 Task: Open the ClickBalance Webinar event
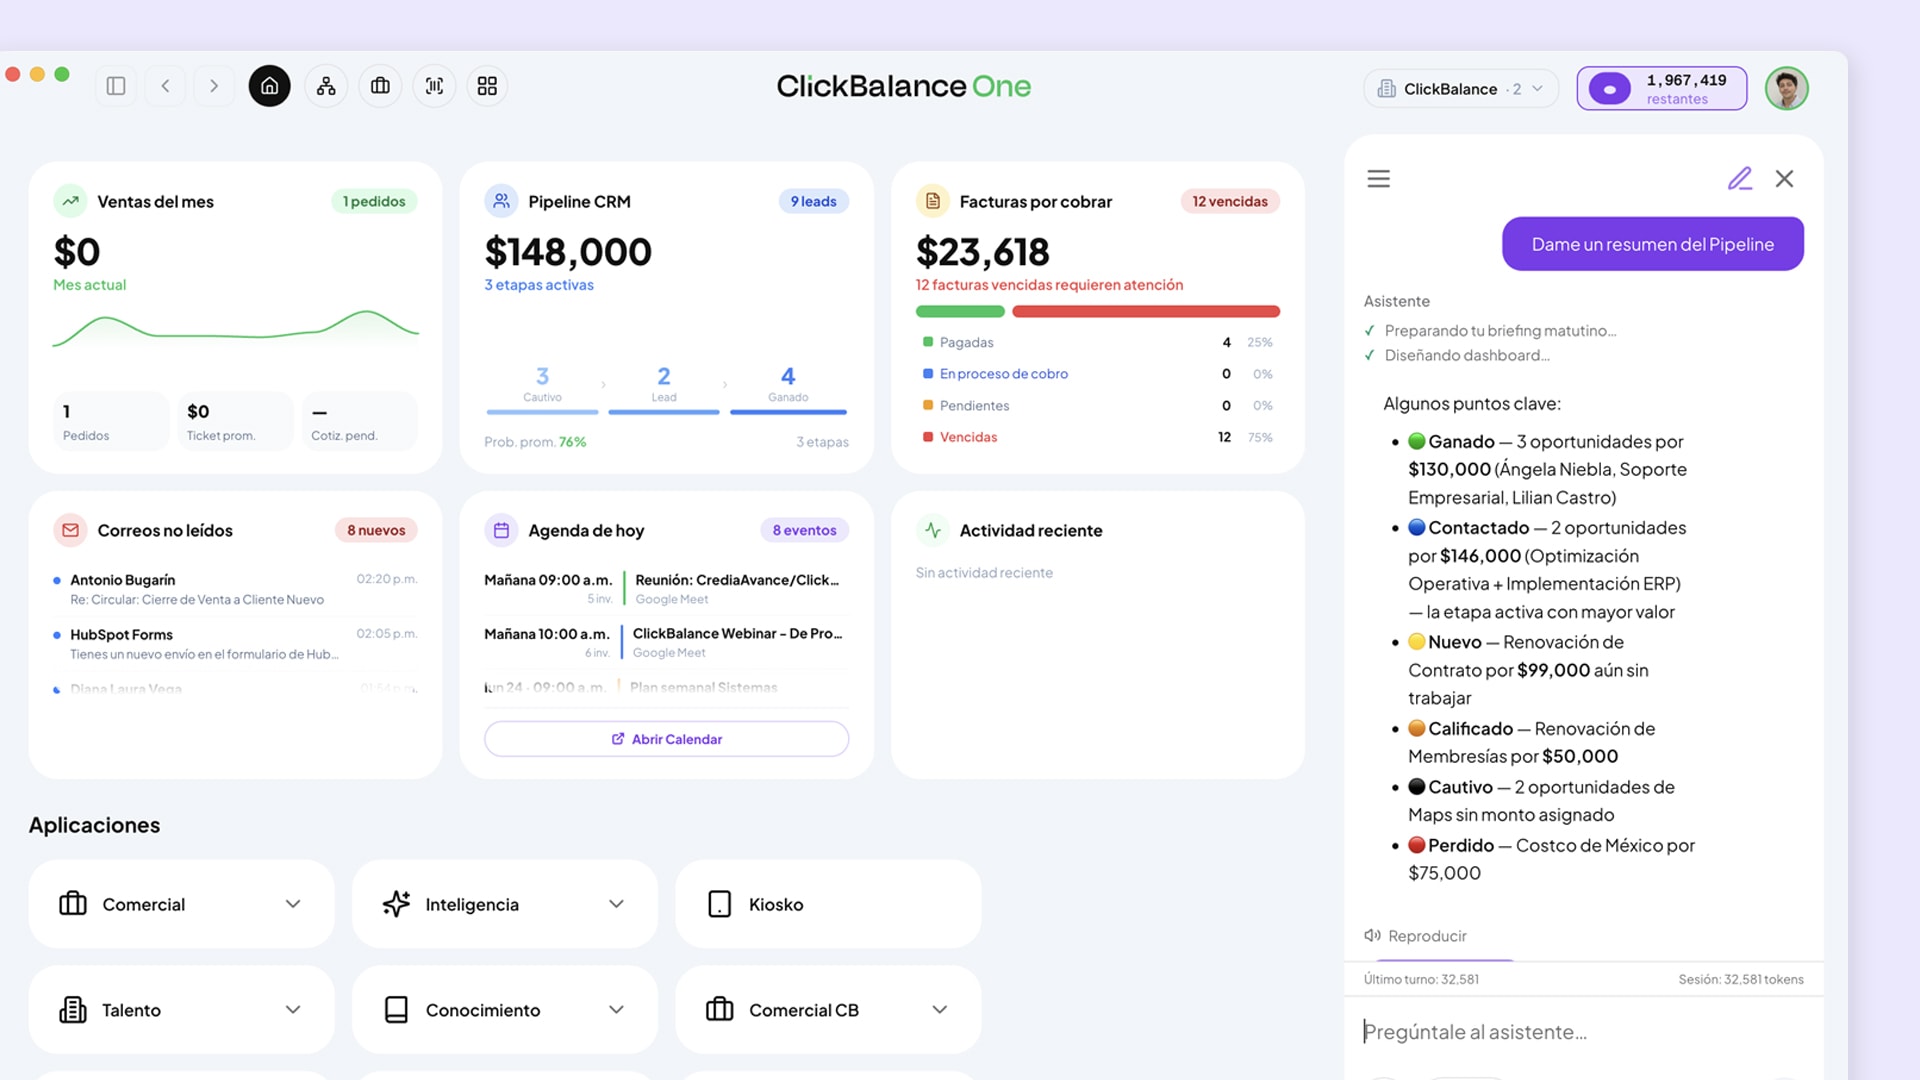(666, 642)
